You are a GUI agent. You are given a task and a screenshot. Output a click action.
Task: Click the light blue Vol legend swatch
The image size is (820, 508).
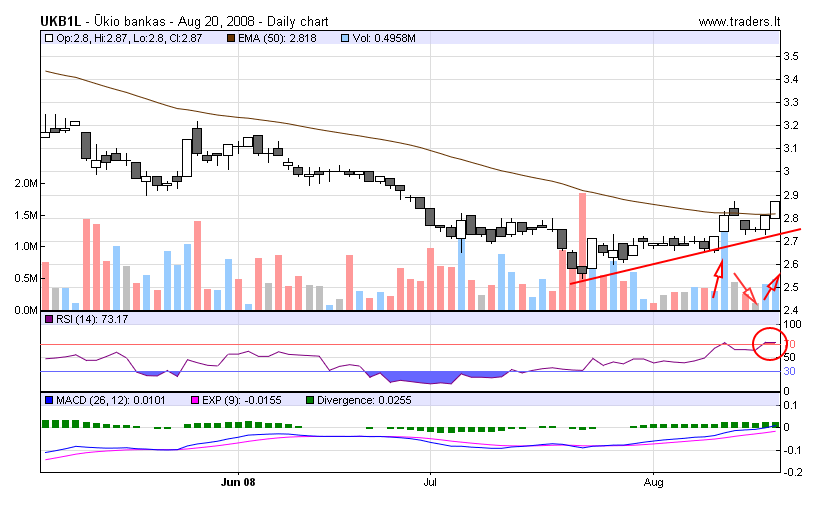(x=345, y=38)
